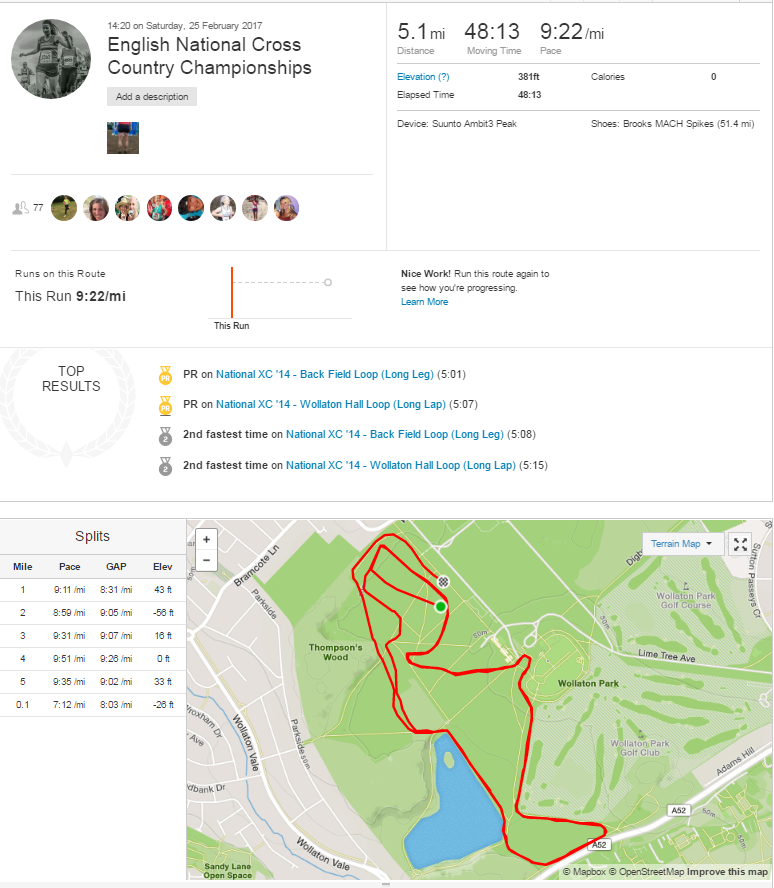Open the map in fullscreen view
The image size is (774, 888).
741,544
